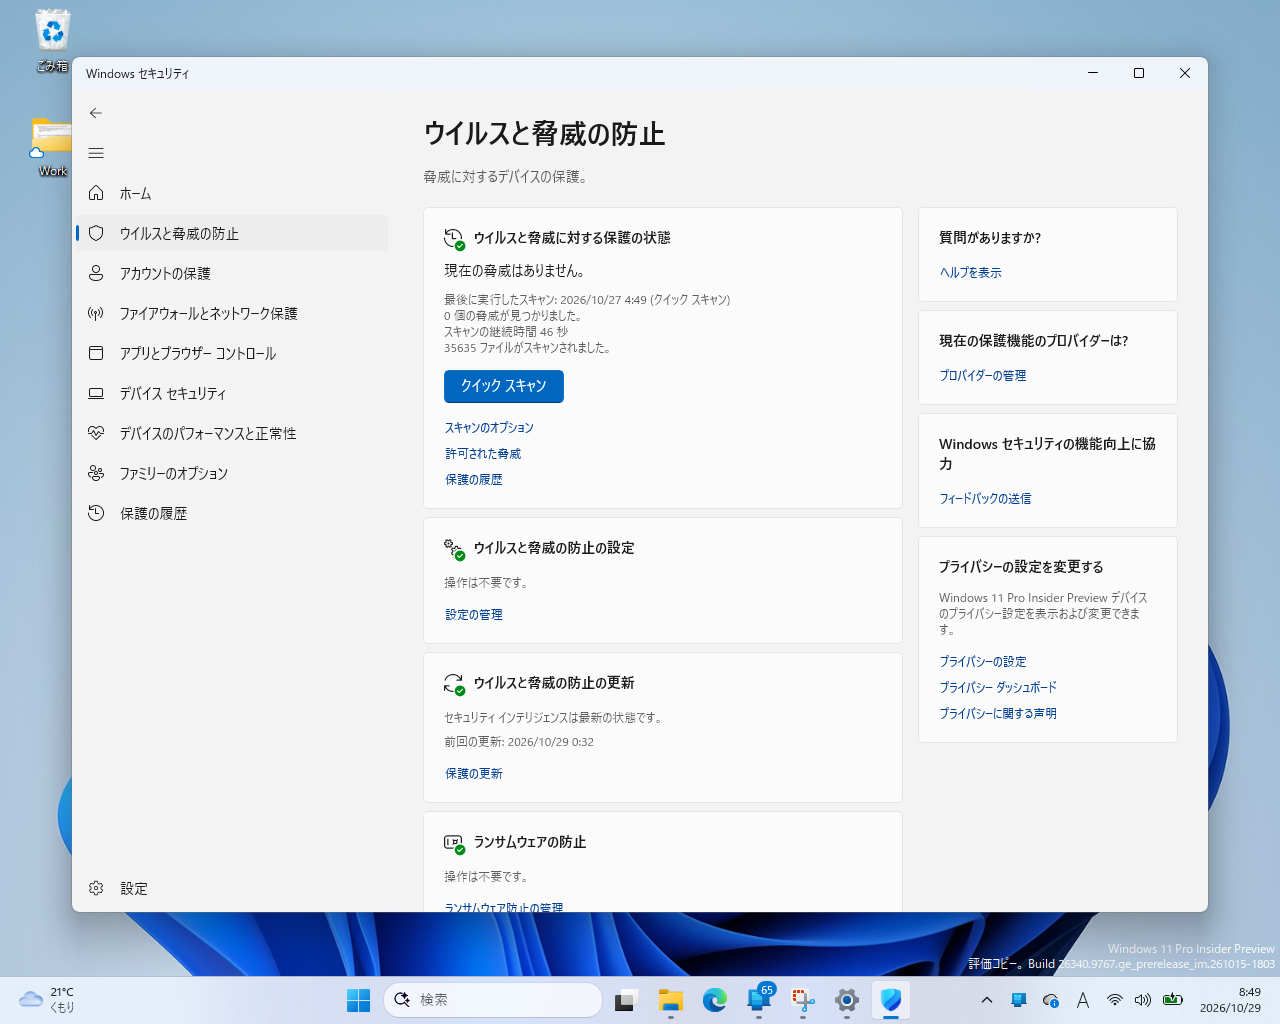Click the app/browser control window icon
Screen dimensions: 1280x1024
click(96, 353)
